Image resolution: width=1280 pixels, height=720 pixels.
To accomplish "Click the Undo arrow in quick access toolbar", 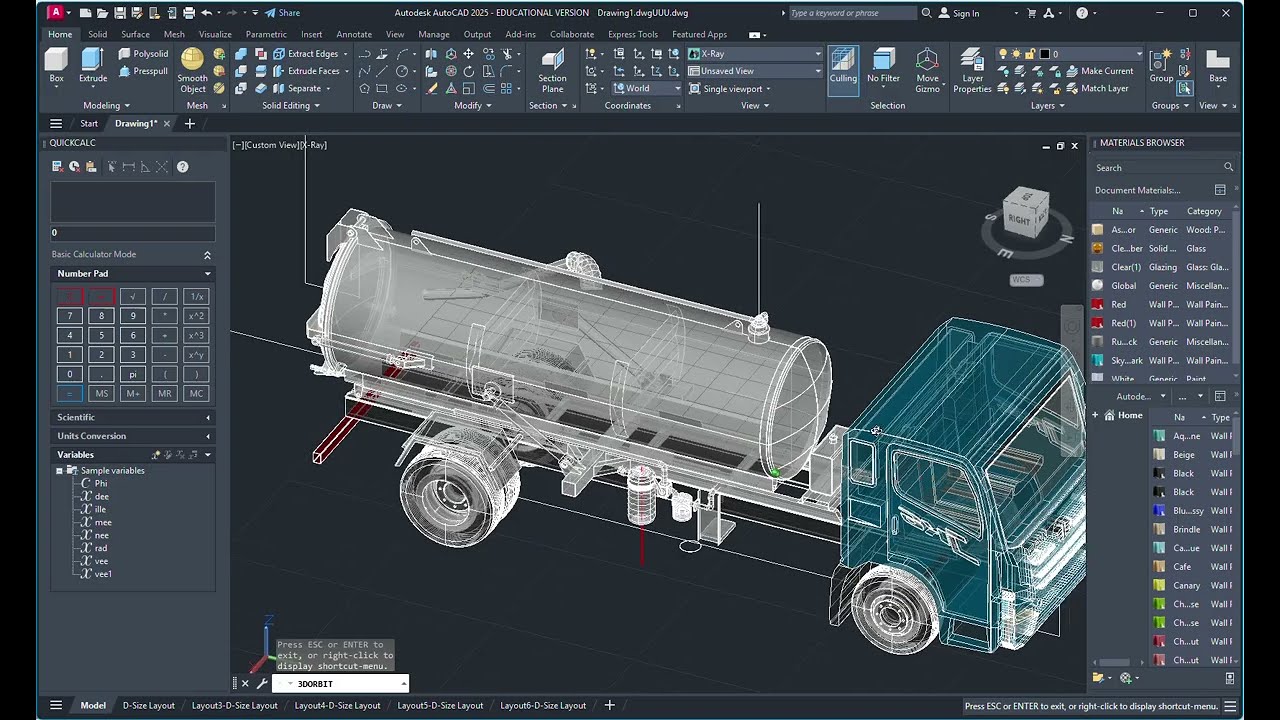I will [x=206, y=13].
